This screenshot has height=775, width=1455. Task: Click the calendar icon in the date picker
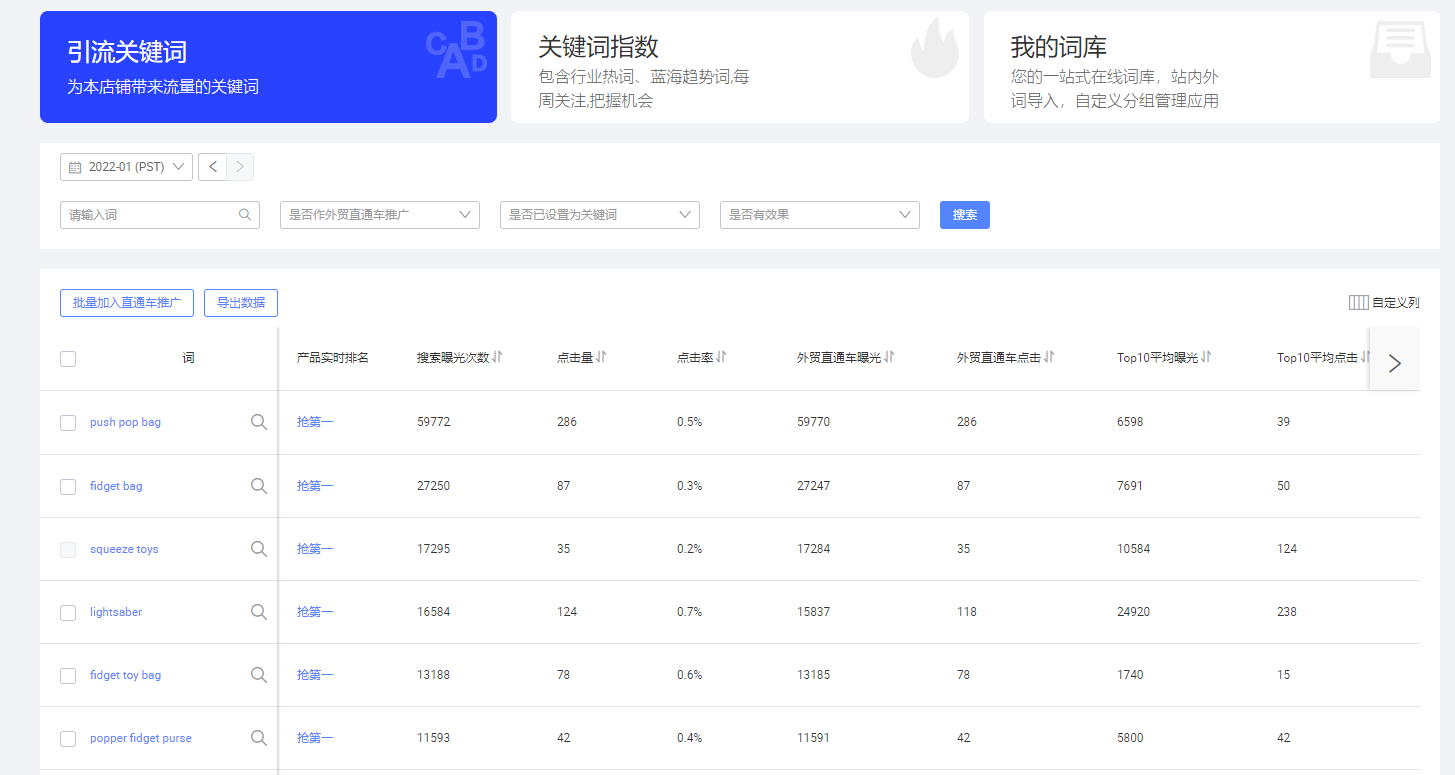[75, 167]
